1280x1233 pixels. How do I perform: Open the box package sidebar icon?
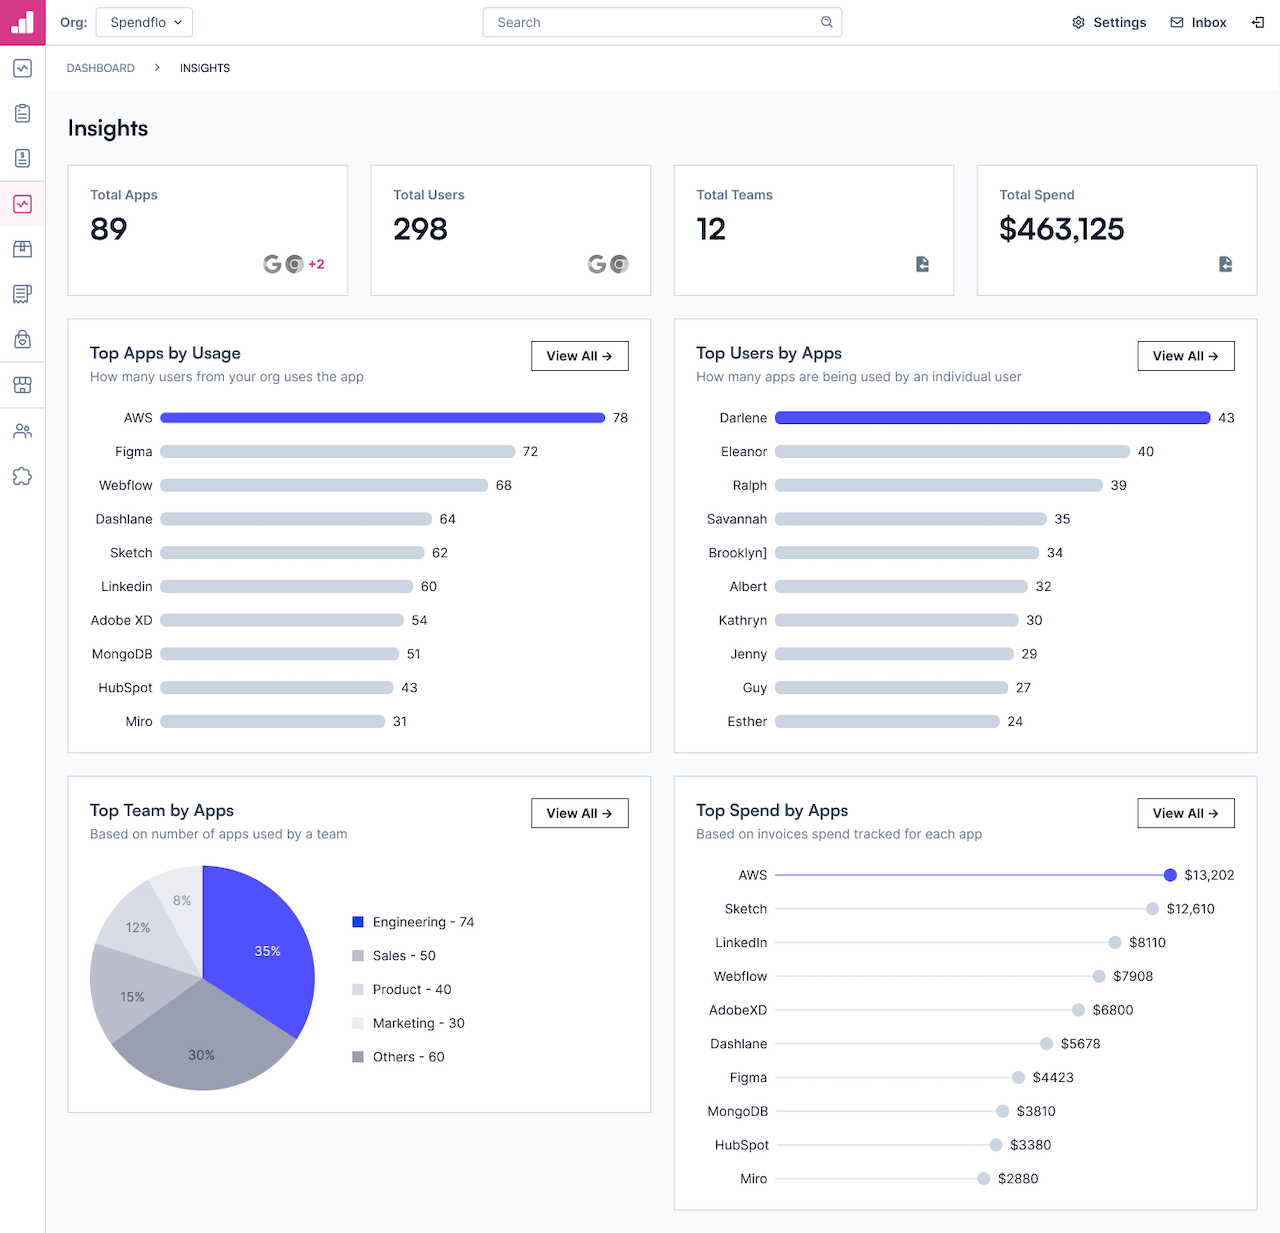22,249
